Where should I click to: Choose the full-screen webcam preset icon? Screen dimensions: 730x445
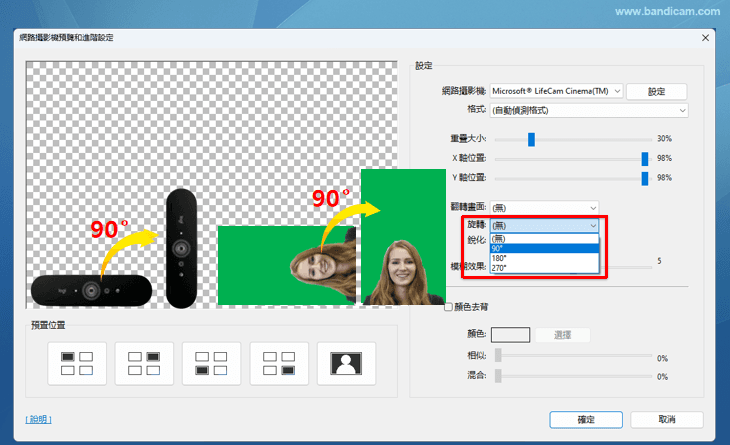point(346,363)
